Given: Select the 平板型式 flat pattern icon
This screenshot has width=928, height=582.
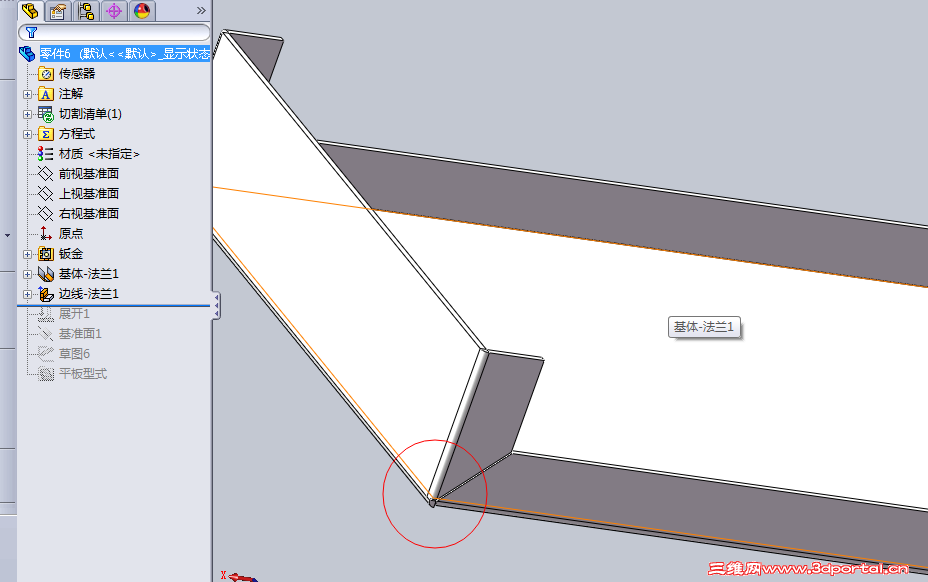Looking at the screenshot, I should (x=46, y=374).
